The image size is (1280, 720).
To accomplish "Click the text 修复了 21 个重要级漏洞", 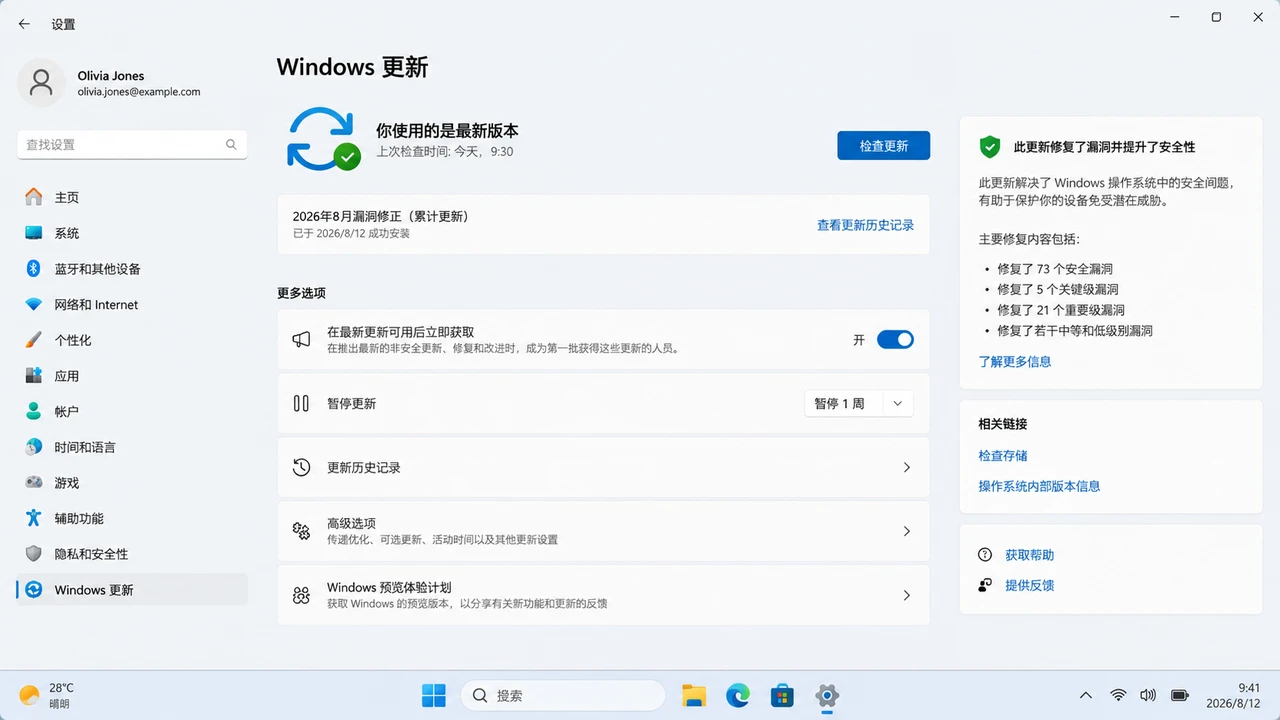I will pyautogui.click(x=1061, y=310).
